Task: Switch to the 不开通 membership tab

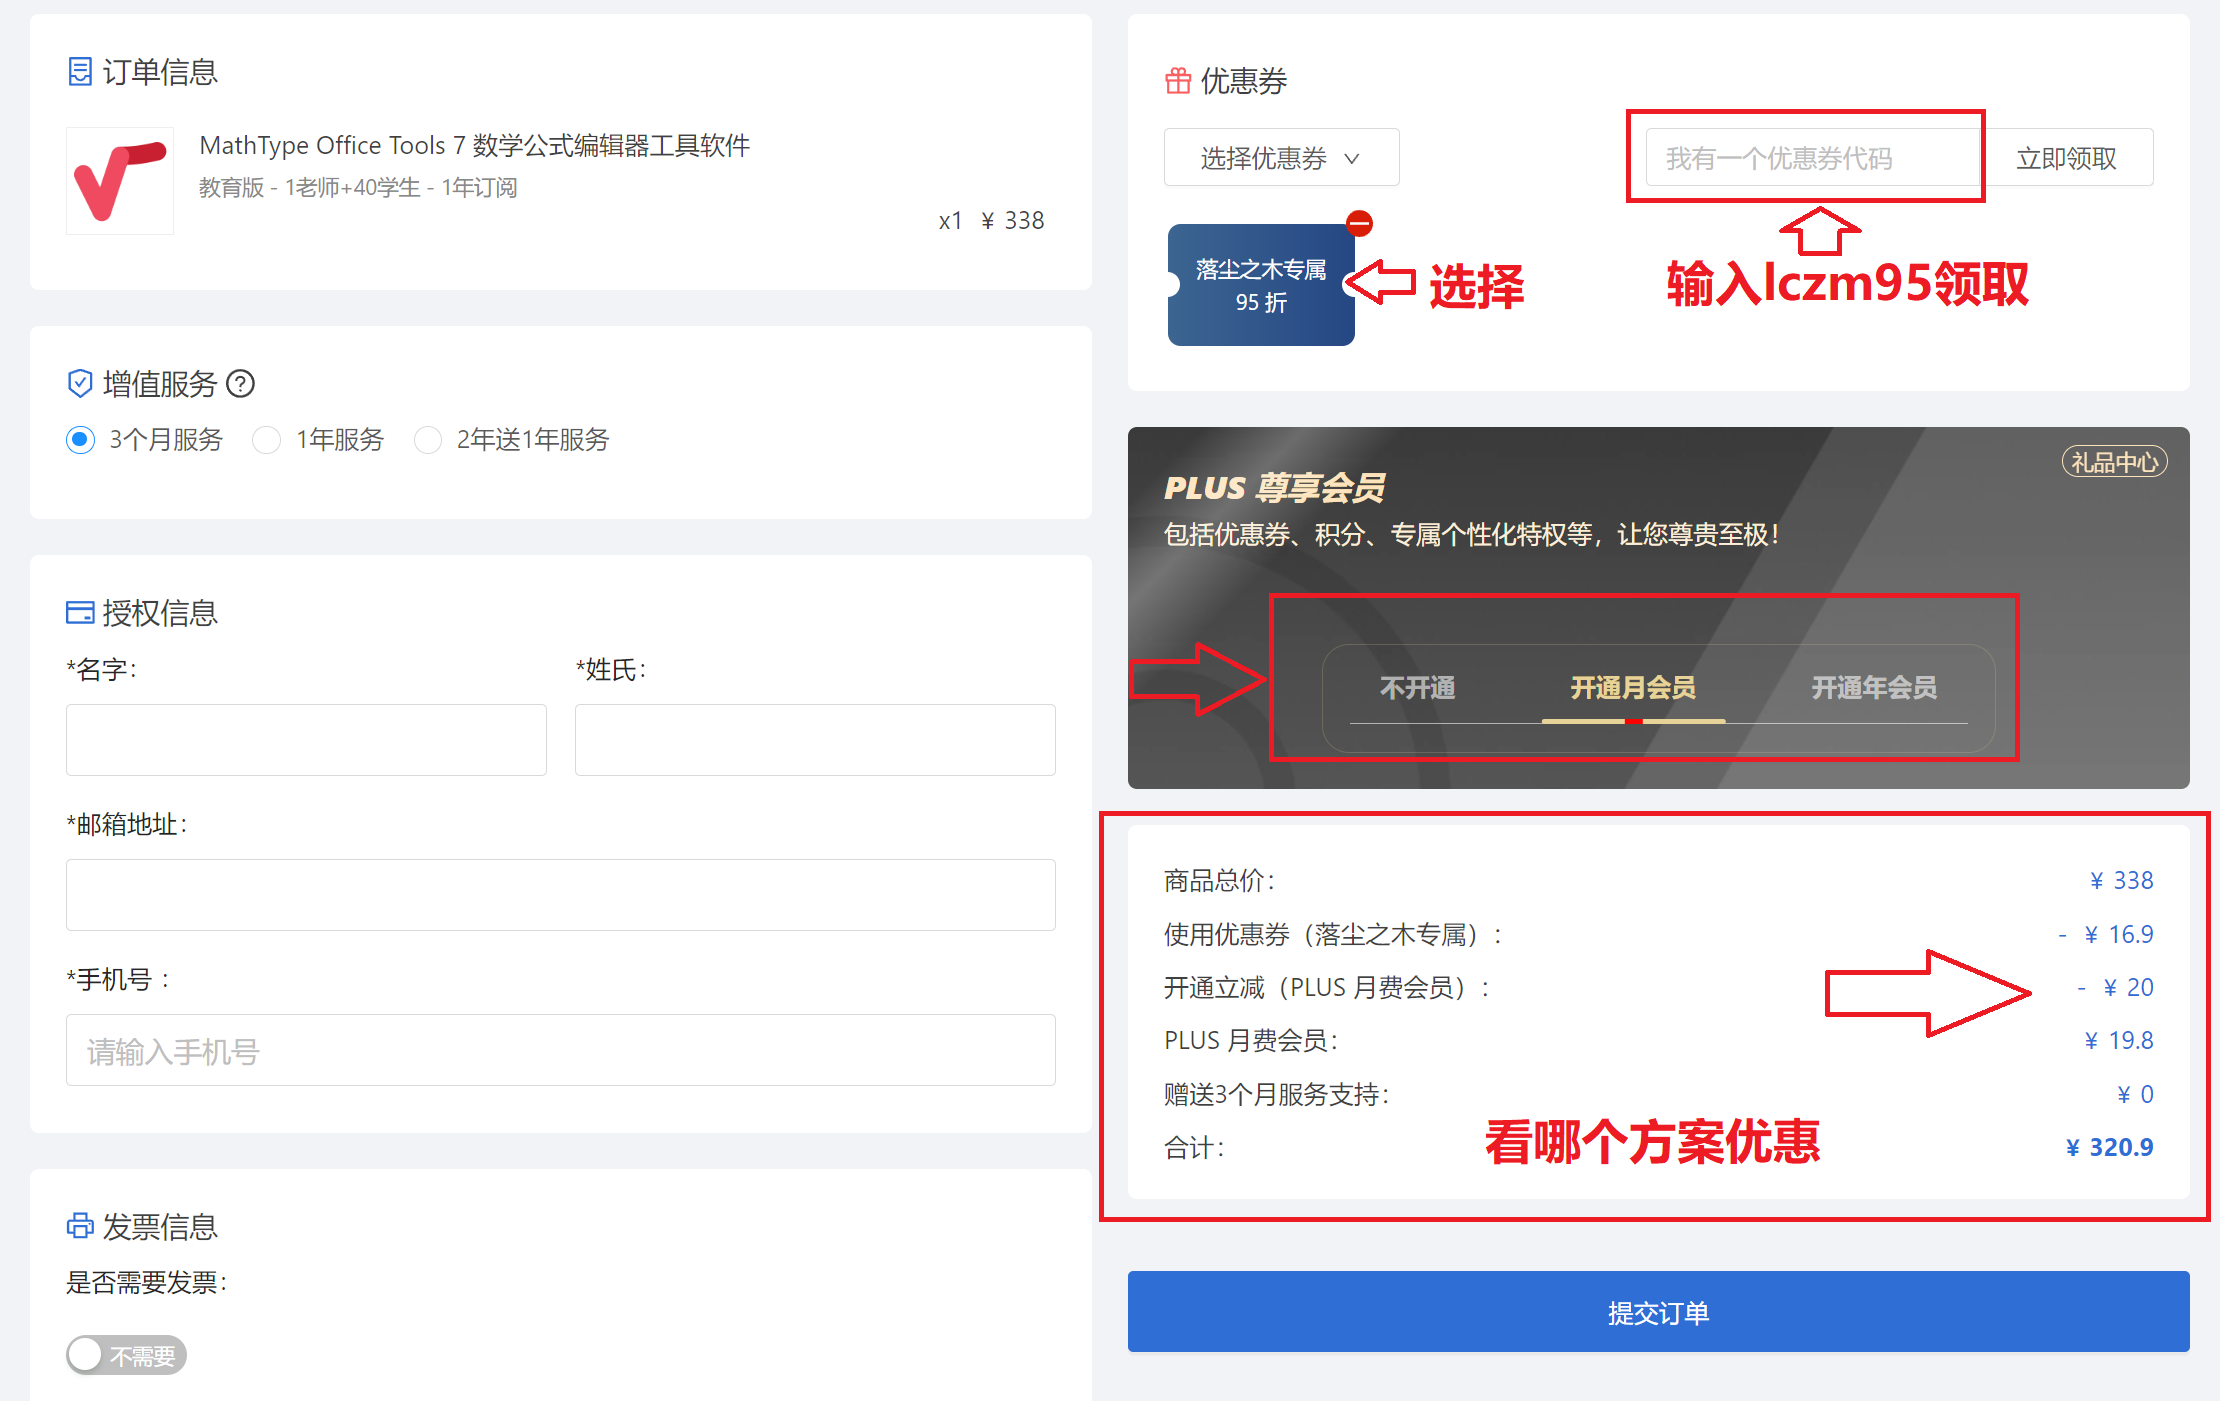Action: [1417, 688]
